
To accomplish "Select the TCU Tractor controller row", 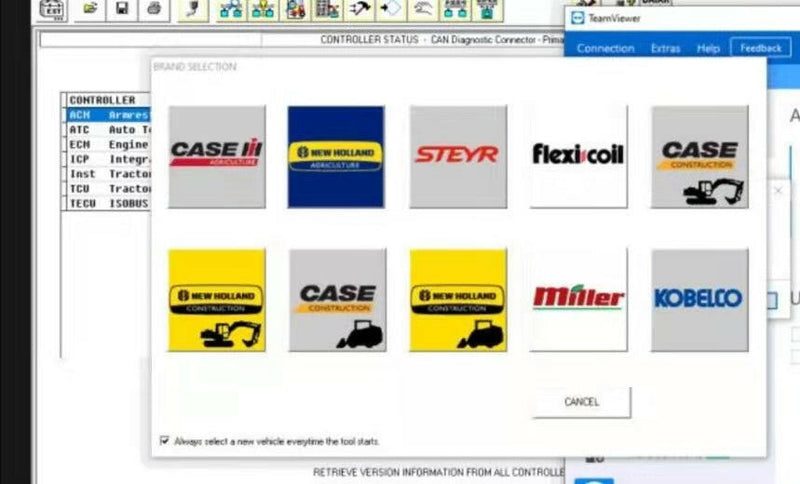I will (x=108, y=189).
